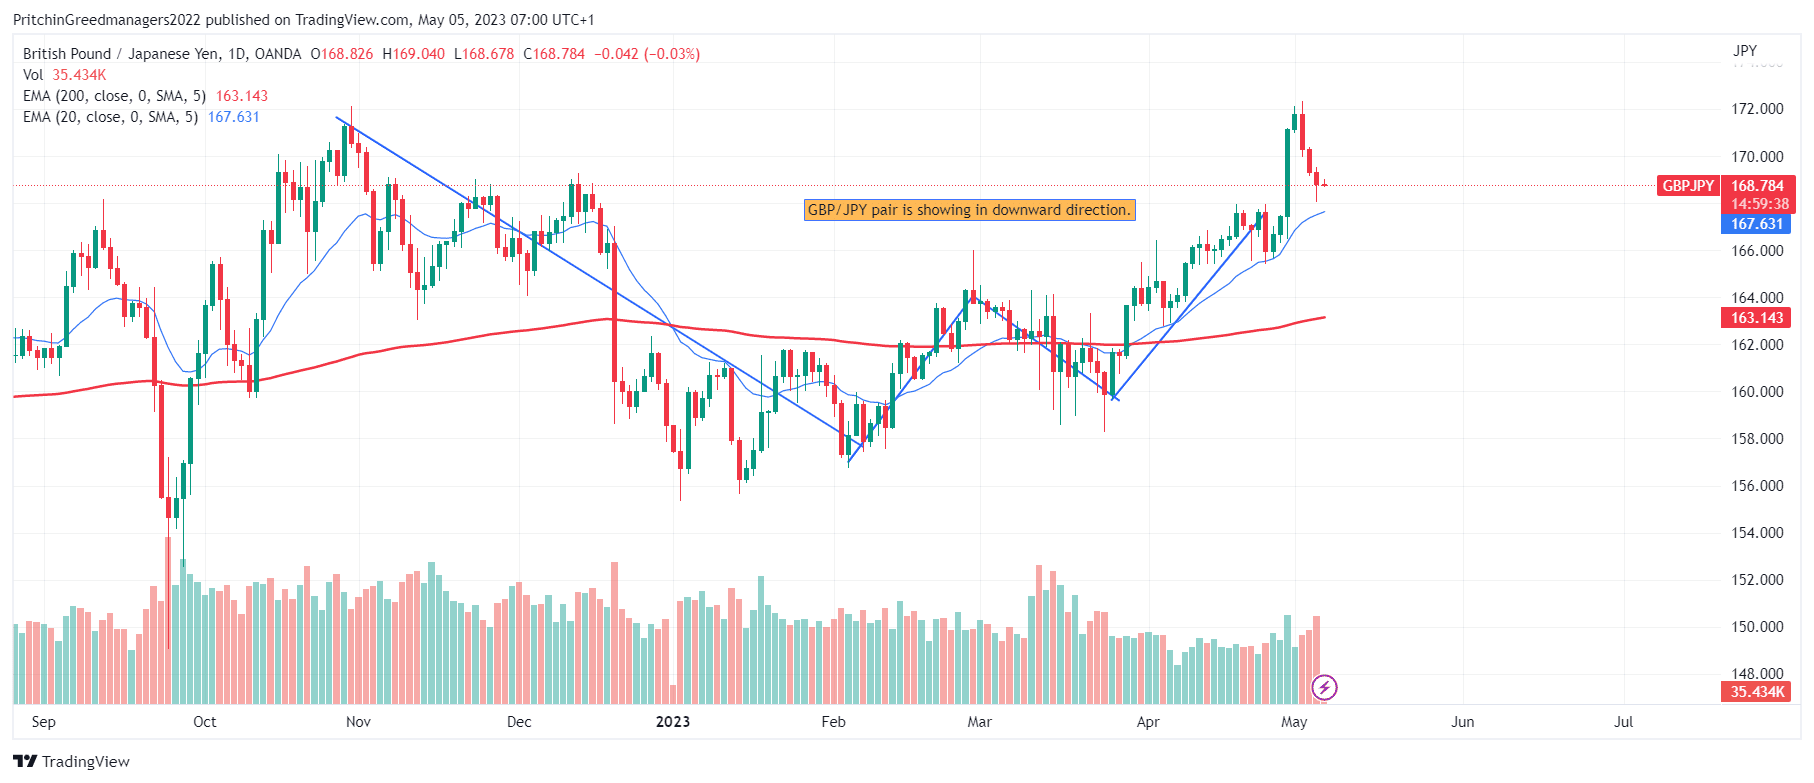This screenshot has height=783, width=1814.
Task: Click the 168.678 low price value
Action: [x=488, y=54]
